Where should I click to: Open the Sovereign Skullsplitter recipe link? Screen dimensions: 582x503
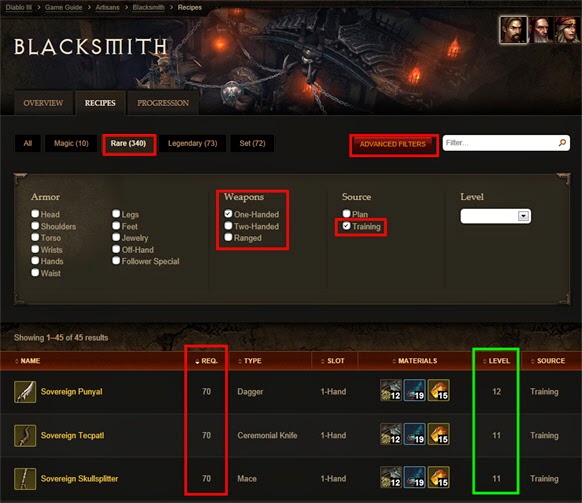(x=79, y=479)
